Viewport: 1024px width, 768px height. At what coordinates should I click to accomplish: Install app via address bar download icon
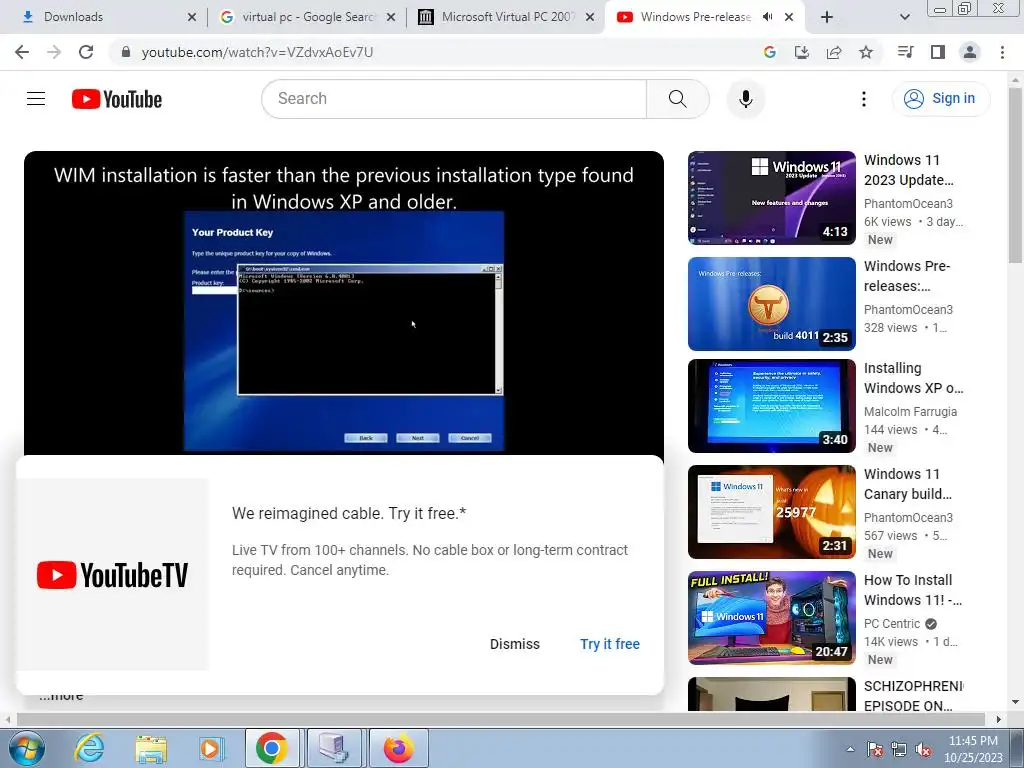(801, 52)
